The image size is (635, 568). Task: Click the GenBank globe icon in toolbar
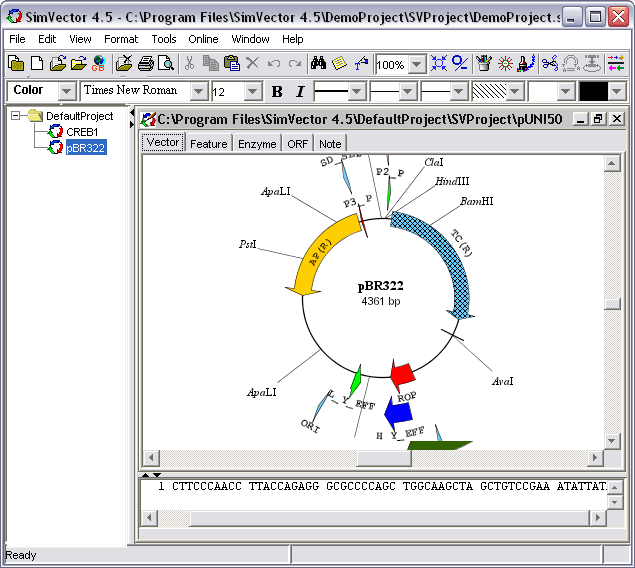(99, 64)
